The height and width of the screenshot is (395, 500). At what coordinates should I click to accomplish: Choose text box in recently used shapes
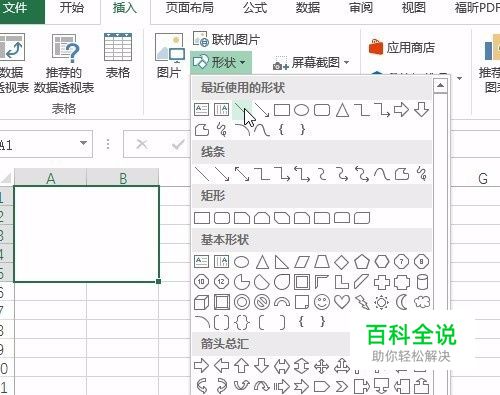[x=202, y=110]
